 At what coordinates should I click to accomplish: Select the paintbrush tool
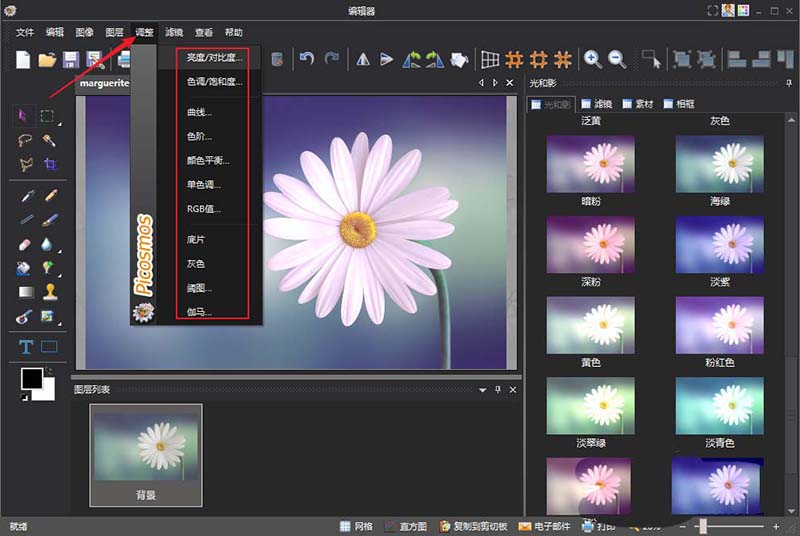(49, 220)
